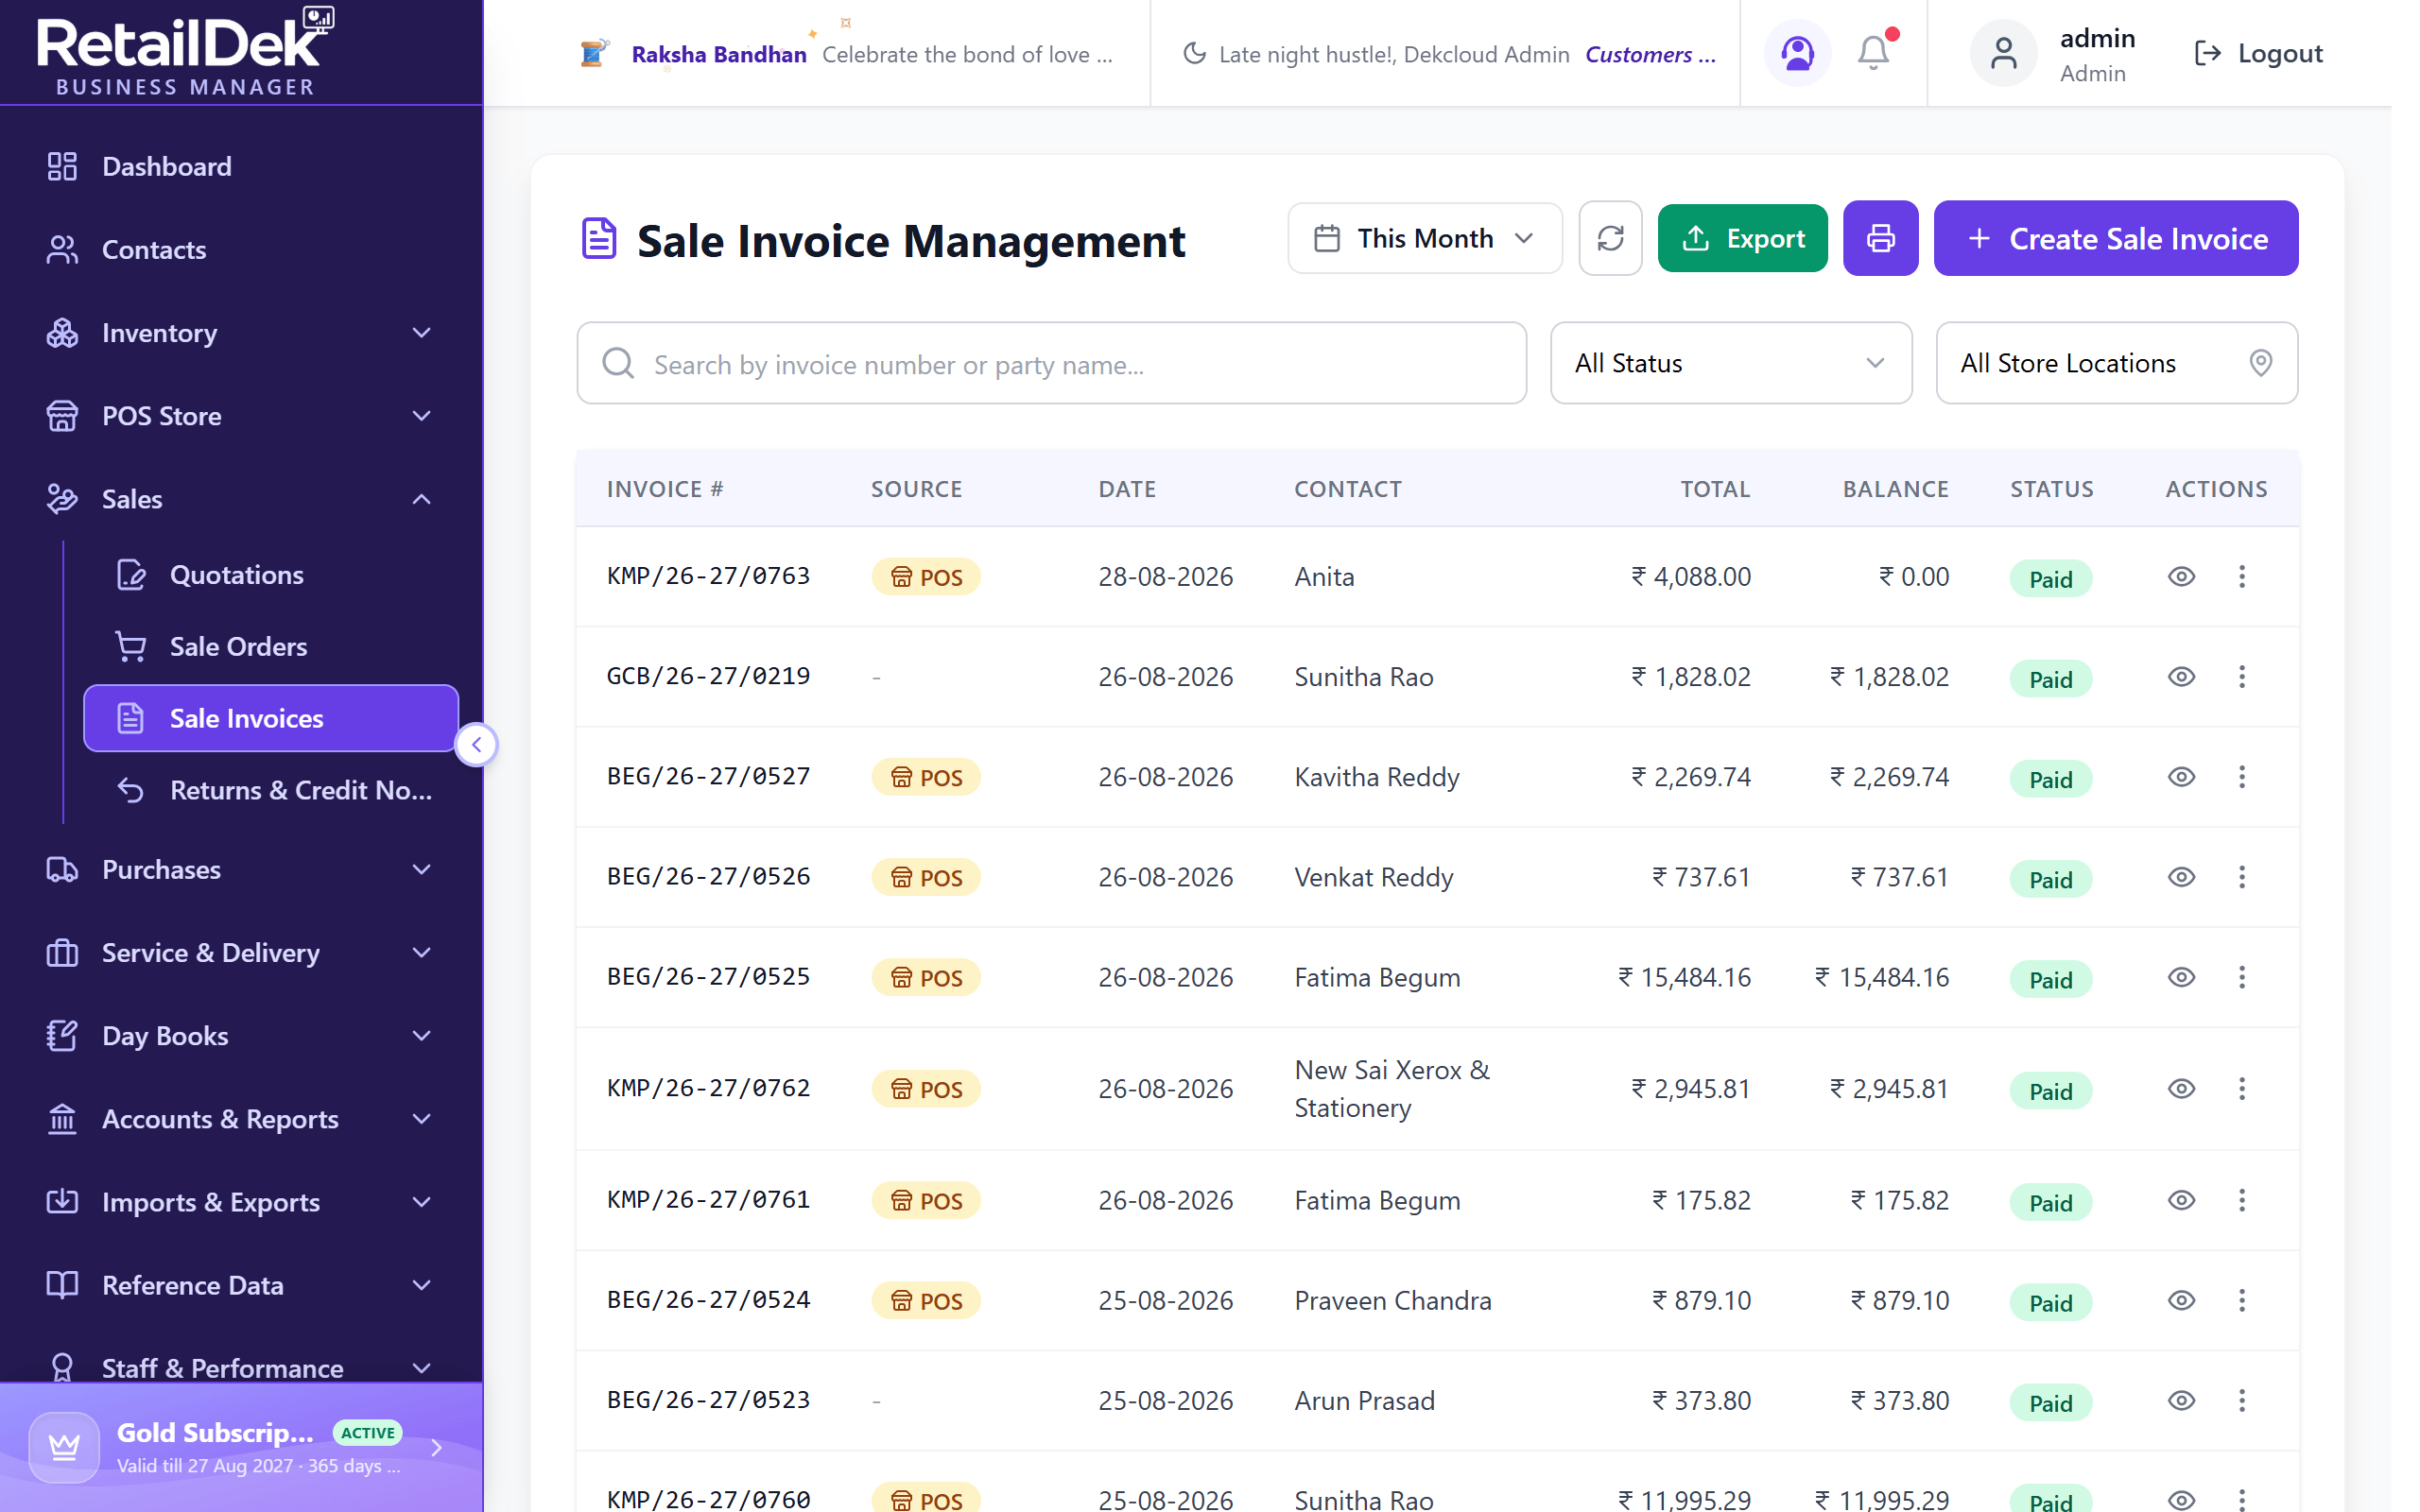
Task: Open the All Status filter dropdown
Action: (x=1731, y=363)
